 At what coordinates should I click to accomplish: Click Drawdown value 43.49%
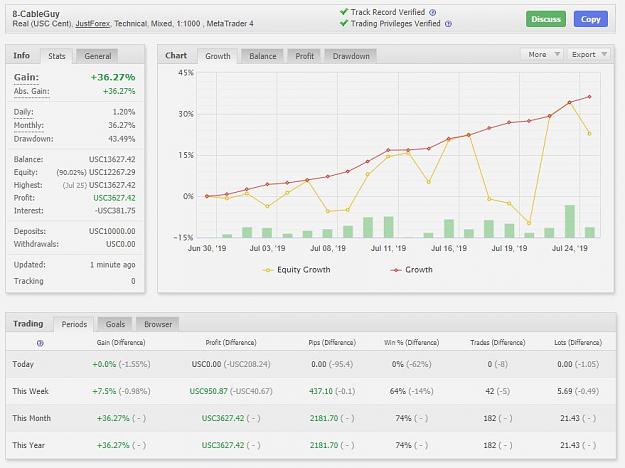pyautogui.click(x=122, y=139)
